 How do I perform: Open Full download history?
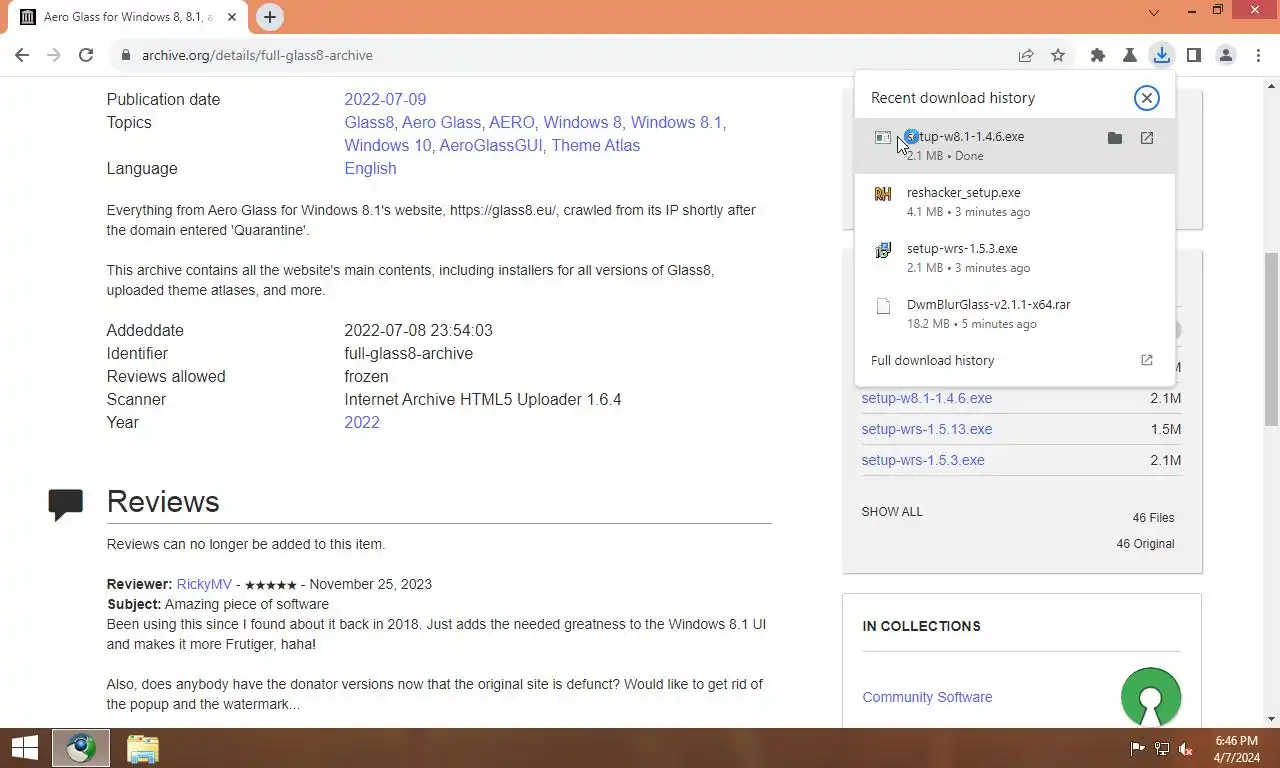(x=1015, y=360)
